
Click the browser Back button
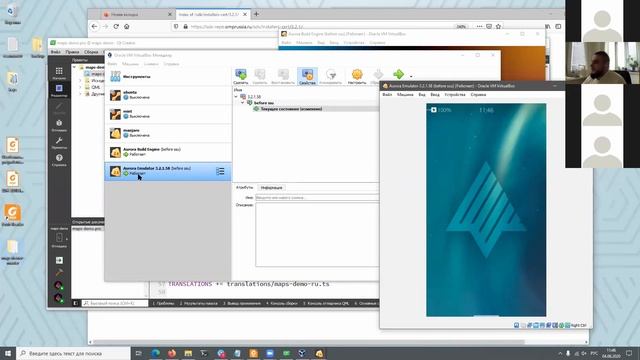[x=94, y=26]
